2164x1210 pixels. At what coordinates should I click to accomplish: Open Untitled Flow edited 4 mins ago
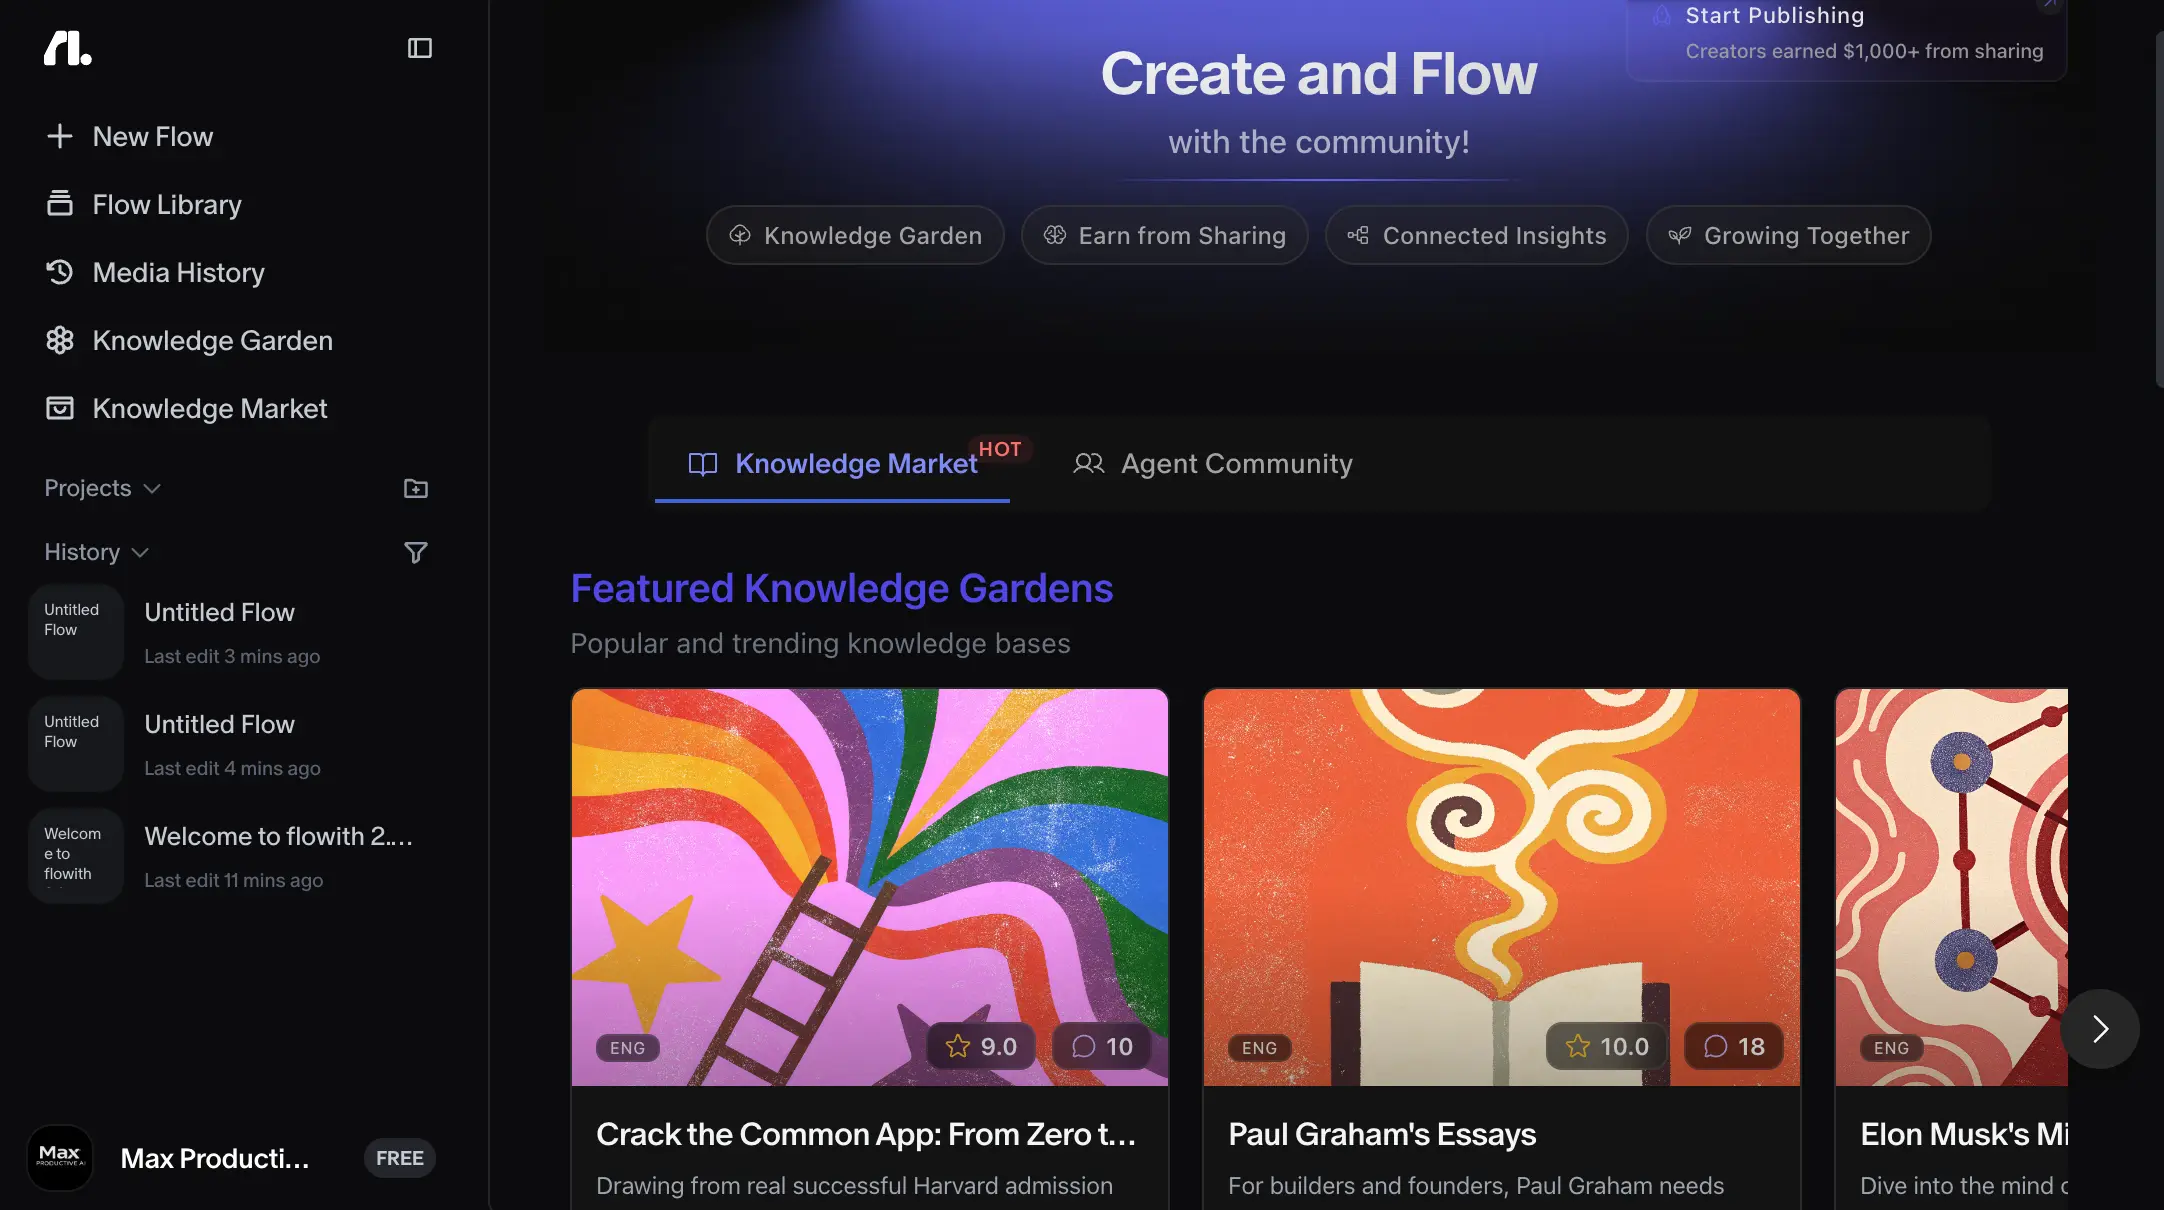(x=238, y=744)
